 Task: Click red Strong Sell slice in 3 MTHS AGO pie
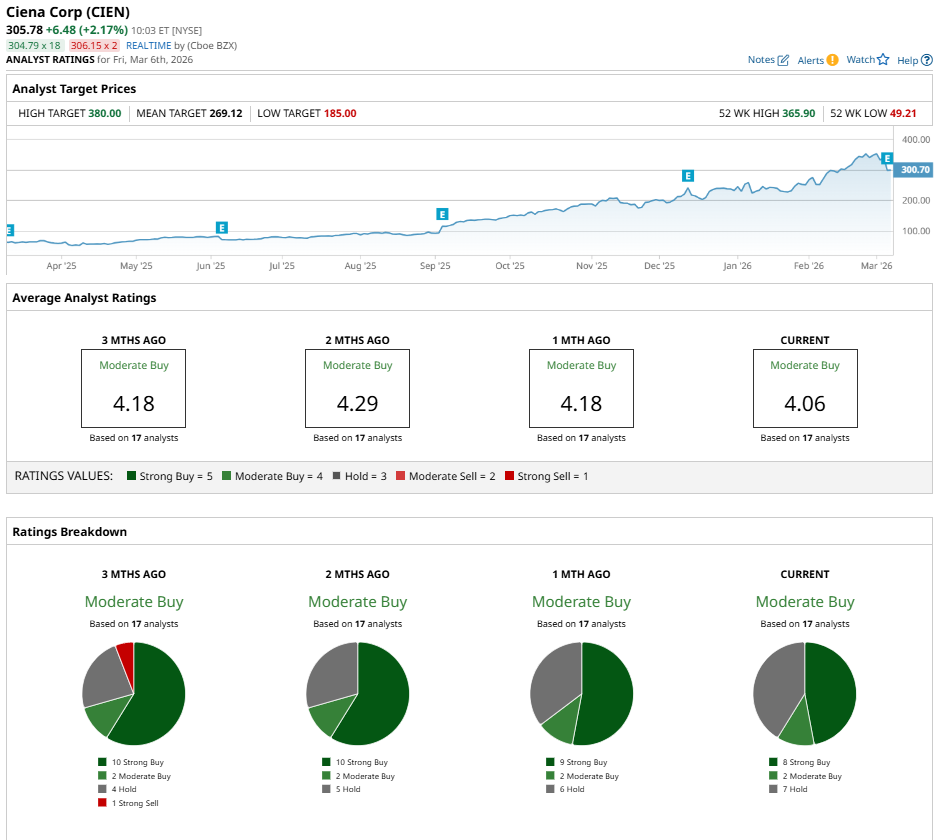125,657
